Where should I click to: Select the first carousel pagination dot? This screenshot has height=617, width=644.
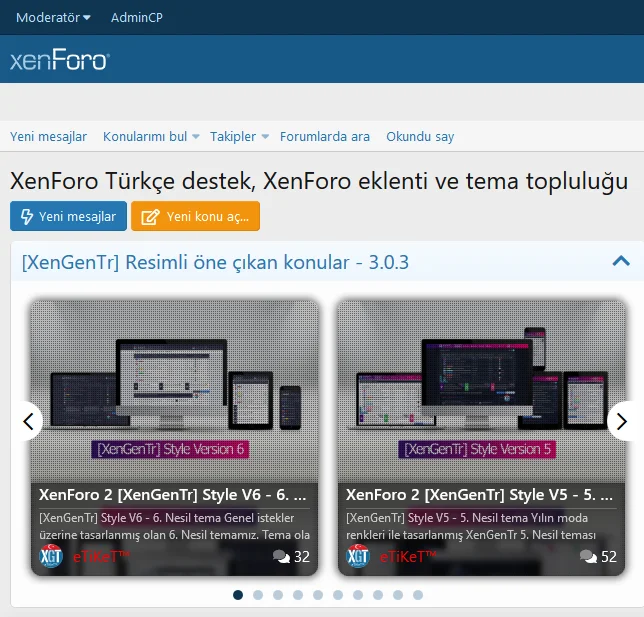pos(238,594)
